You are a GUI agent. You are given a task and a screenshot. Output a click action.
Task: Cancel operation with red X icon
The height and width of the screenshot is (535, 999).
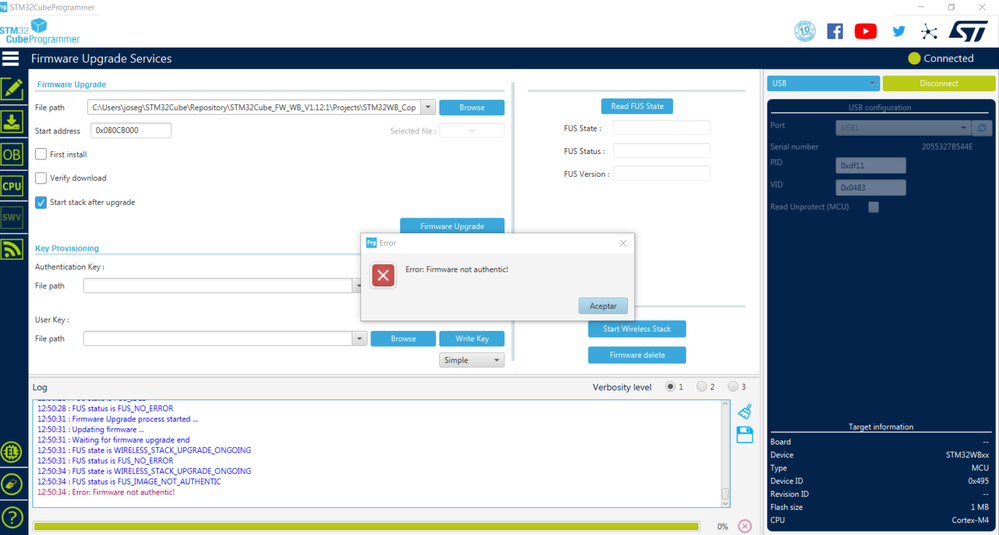click(745, 526)
